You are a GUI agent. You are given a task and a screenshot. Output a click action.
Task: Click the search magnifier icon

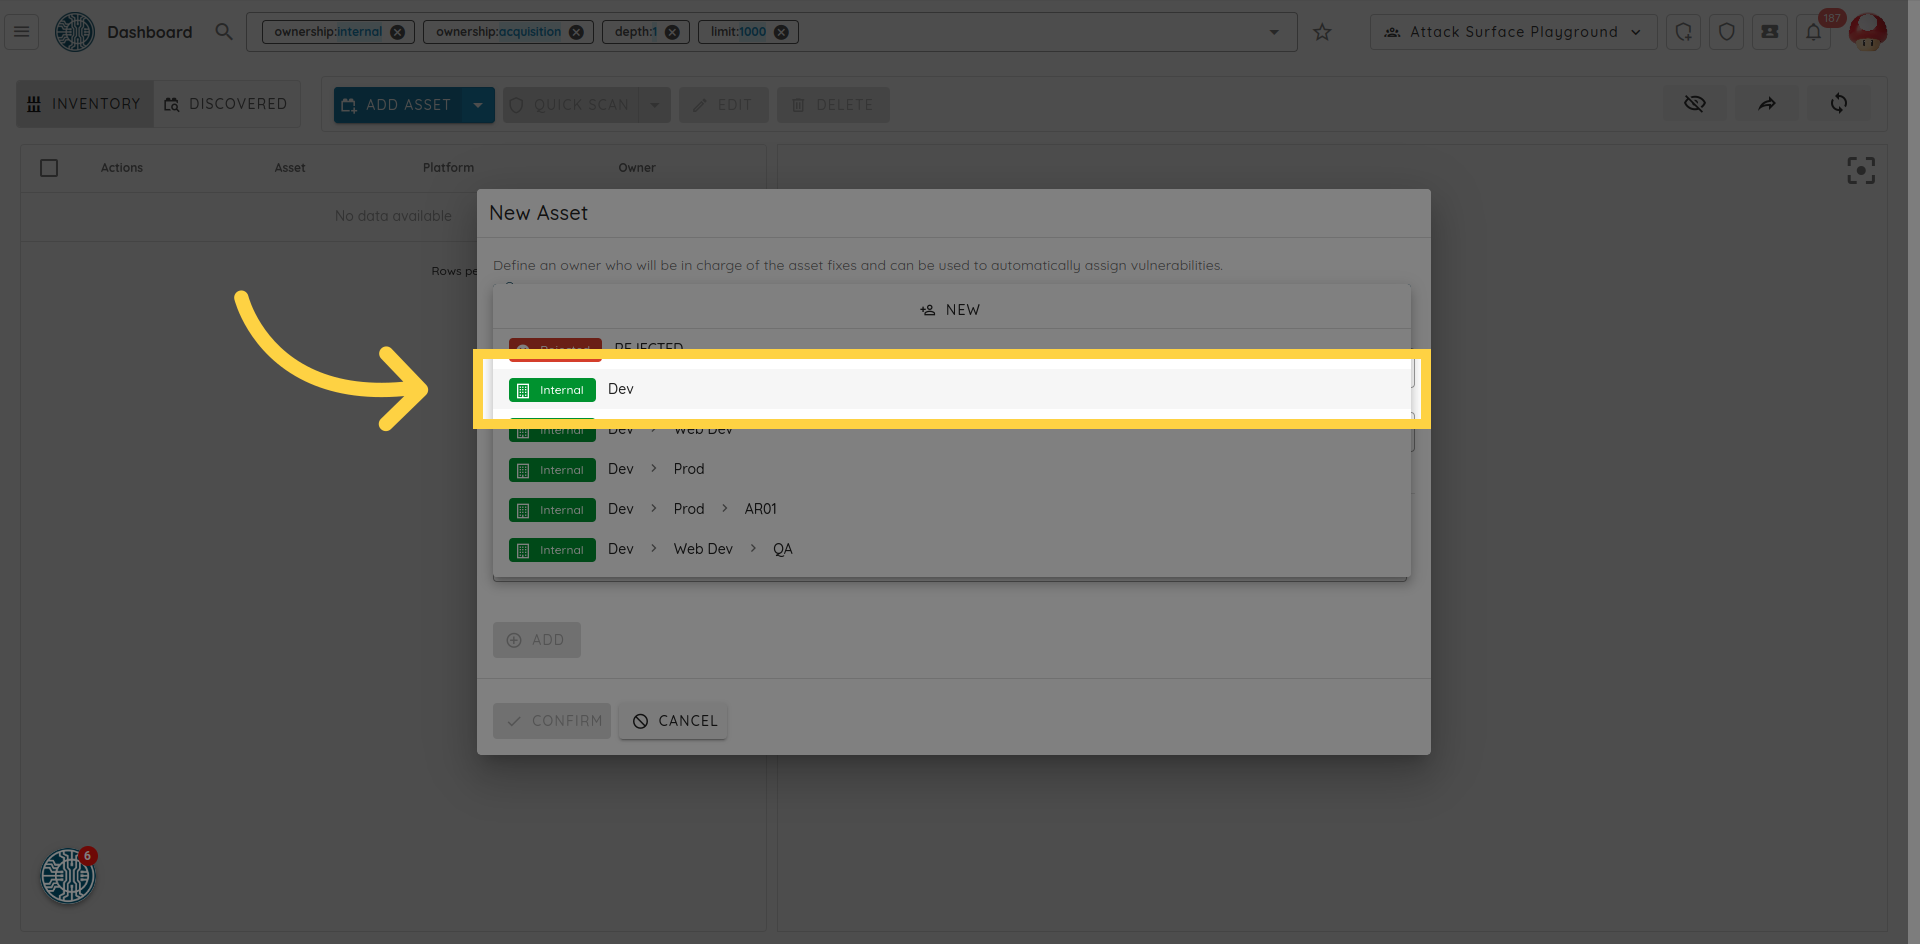224,32
